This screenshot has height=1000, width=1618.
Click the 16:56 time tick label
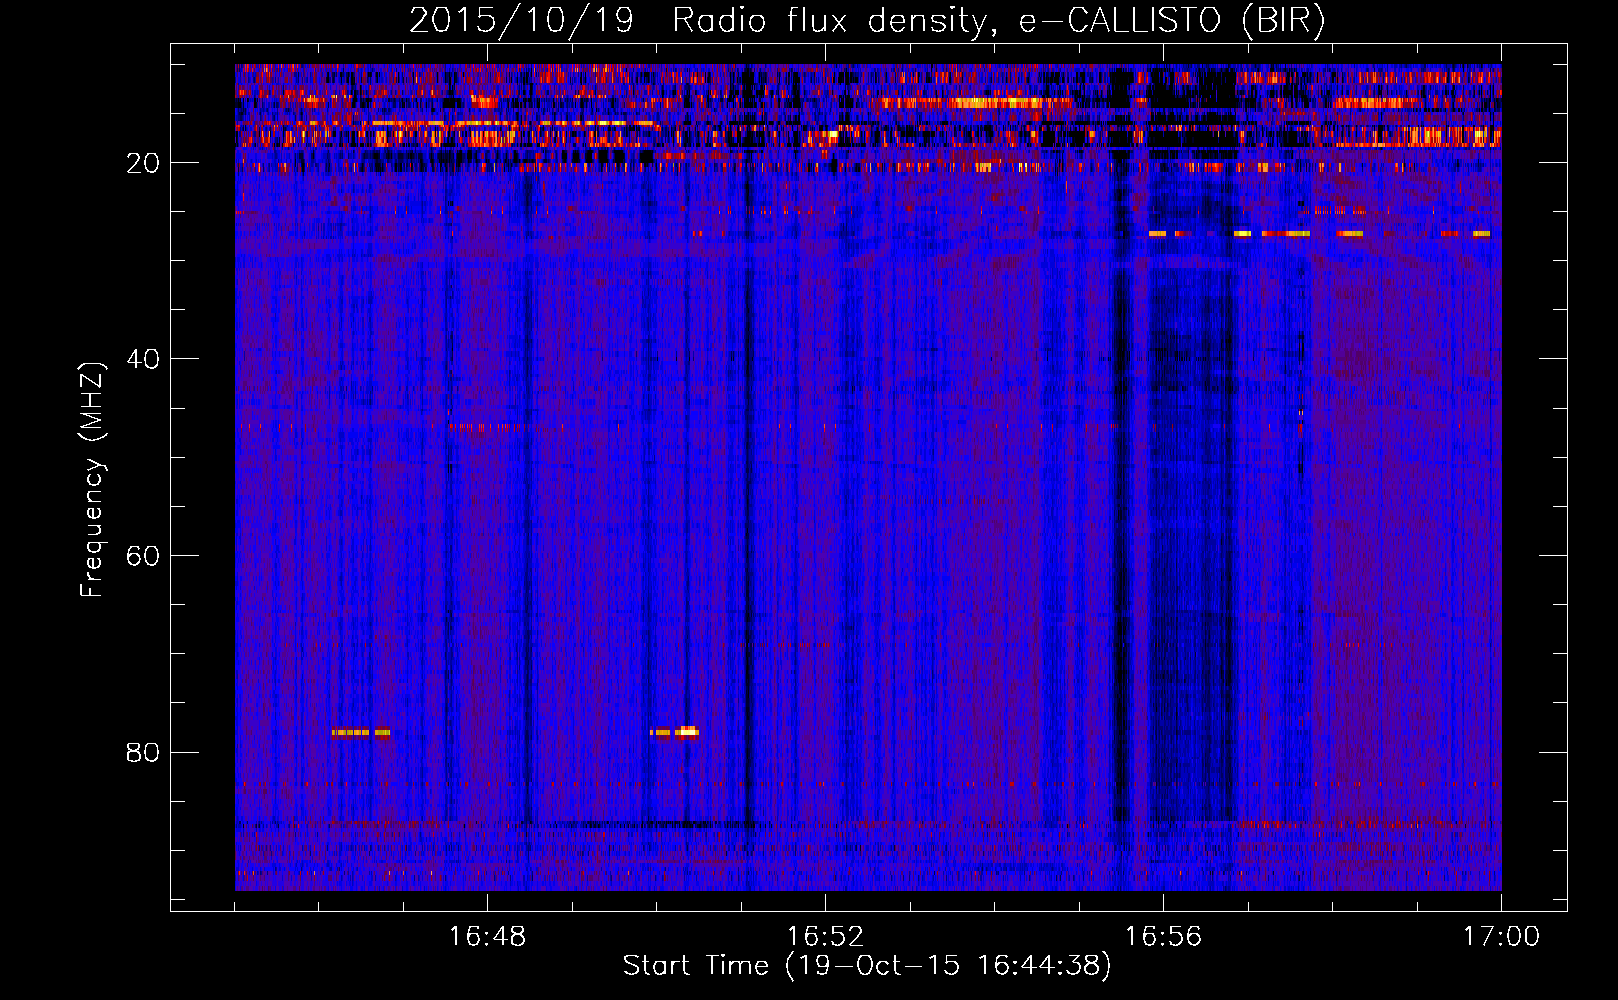click(1163, 936)
